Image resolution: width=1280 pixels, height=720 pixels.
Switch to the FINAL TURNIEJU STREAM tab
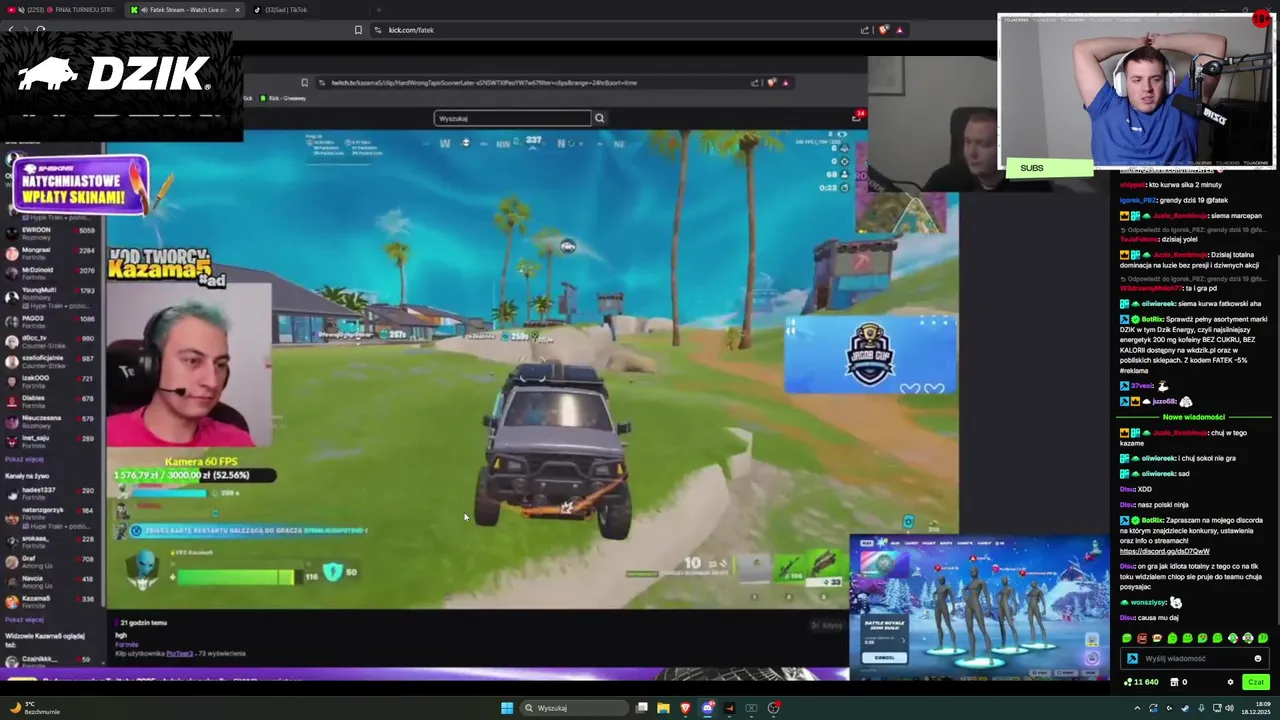[62, 10]
